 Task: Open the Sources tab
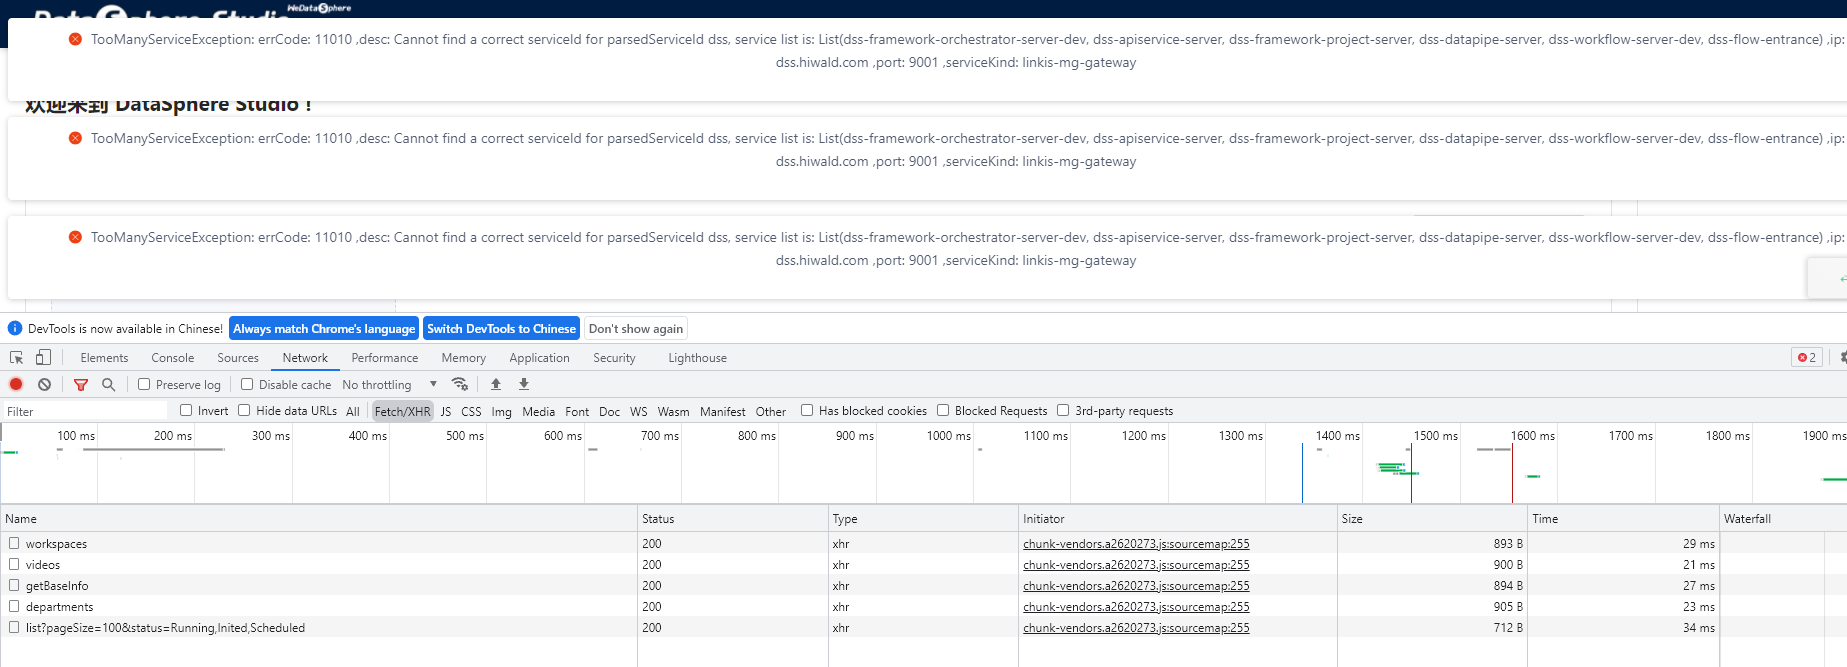[x=238, y=357]
